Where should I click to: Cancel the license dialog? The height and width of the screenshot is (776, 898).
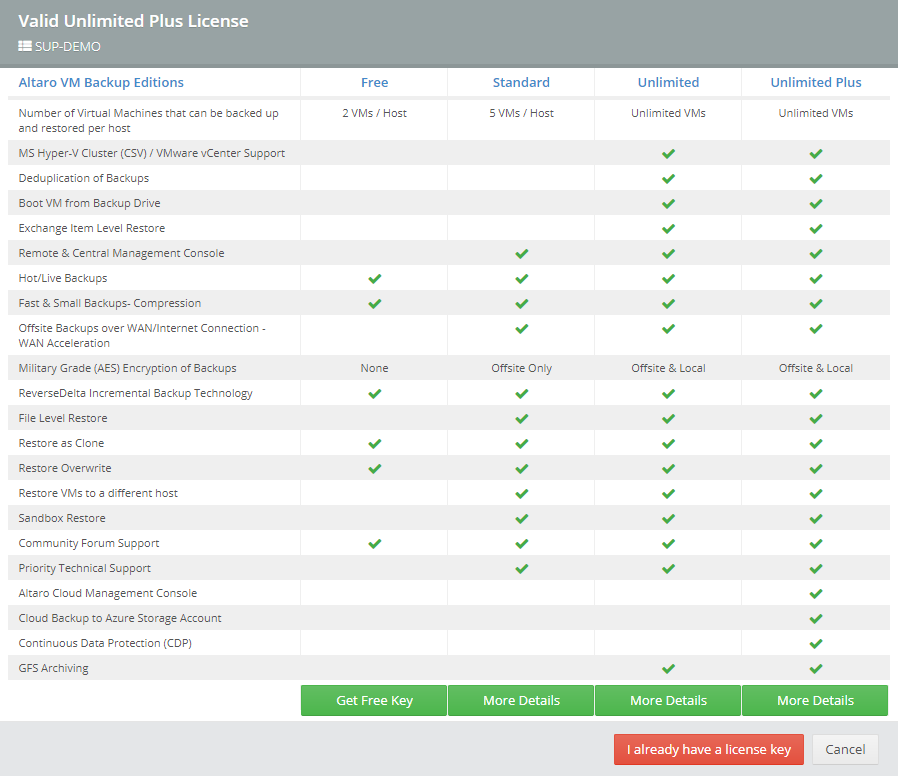click(845, 749)
